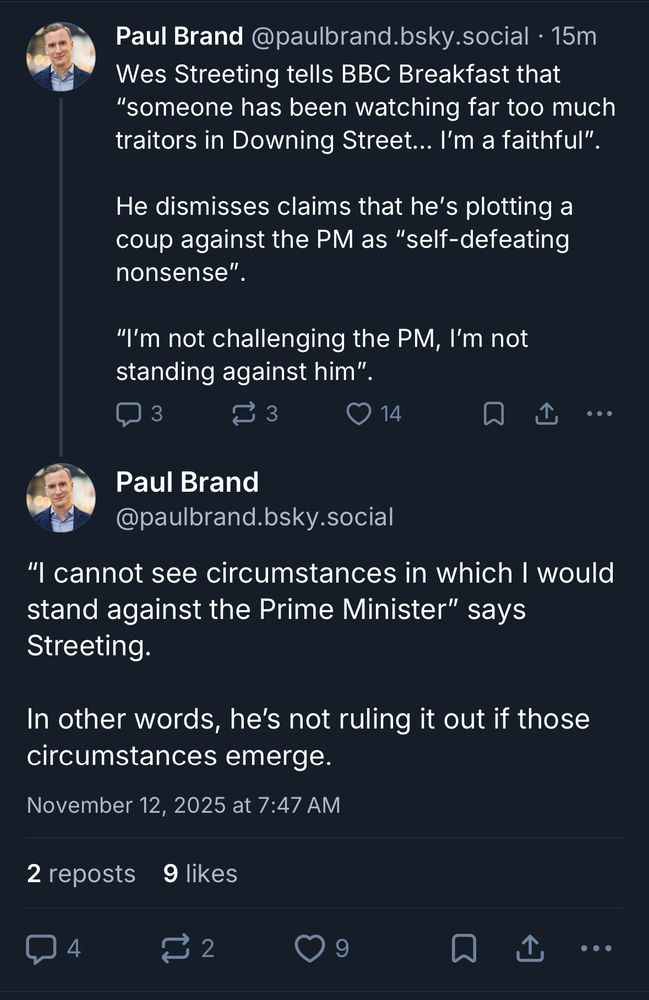Open @paulbrand.bsky.social handle on main post
This screenshot has width=649, height=1000.
tap(254, 517)
